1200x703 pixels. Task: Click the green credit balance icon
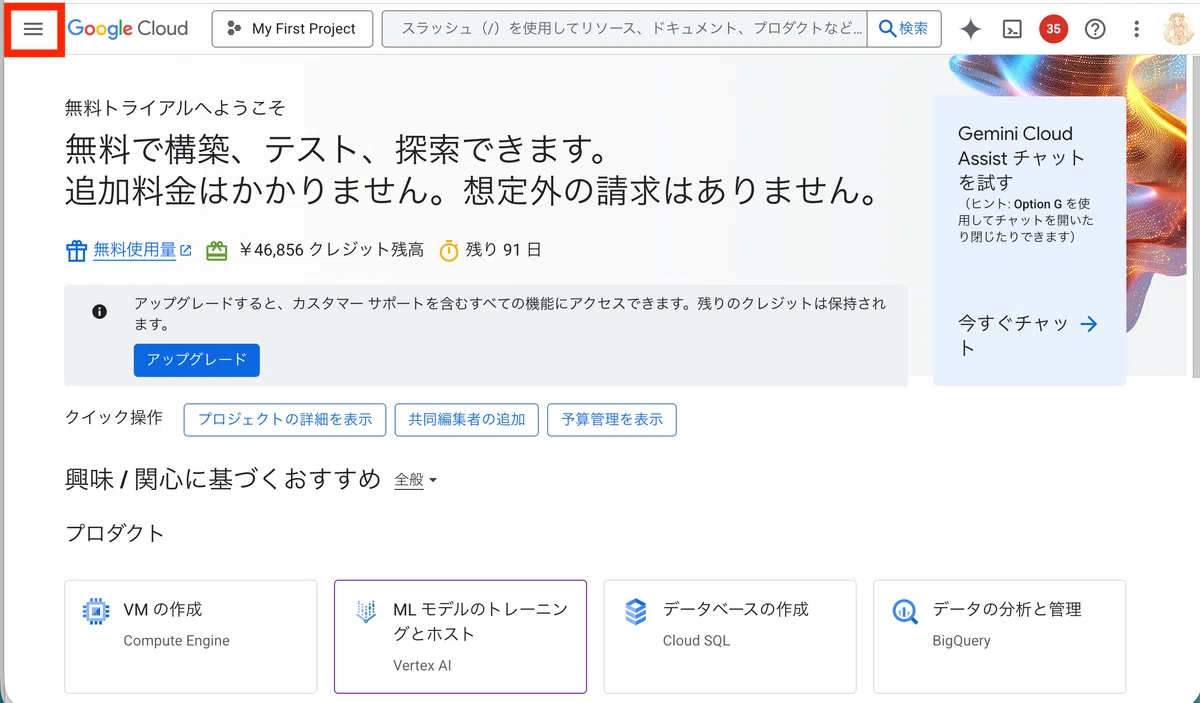coord(217,250)
